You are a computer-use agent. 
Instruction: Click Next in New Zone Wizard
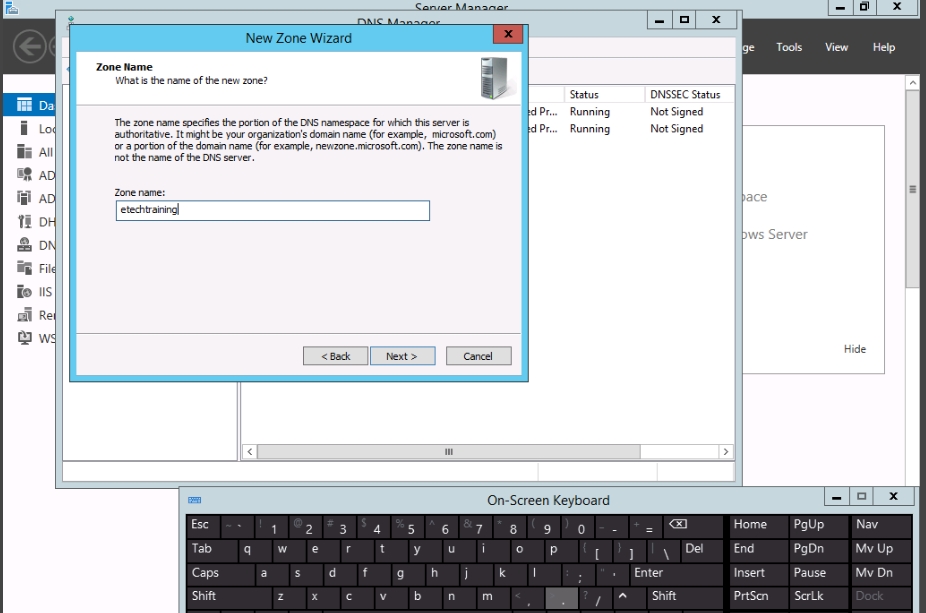click(x=401, y=356)
